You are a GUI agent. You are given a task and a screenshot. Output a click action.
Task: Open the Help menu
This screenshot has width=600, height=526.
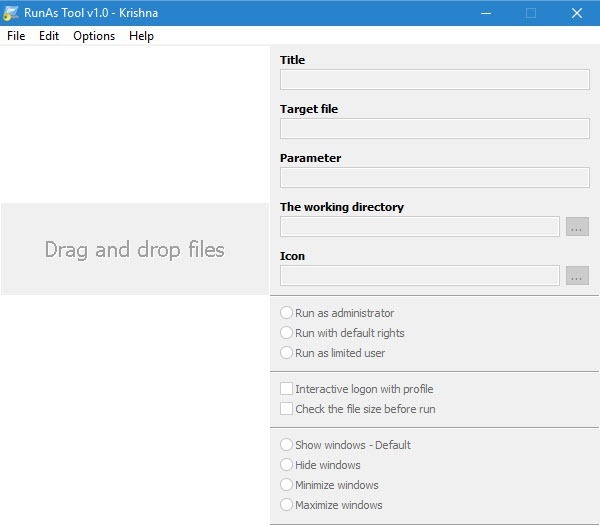pyautogui.click(x=141, y=36)
